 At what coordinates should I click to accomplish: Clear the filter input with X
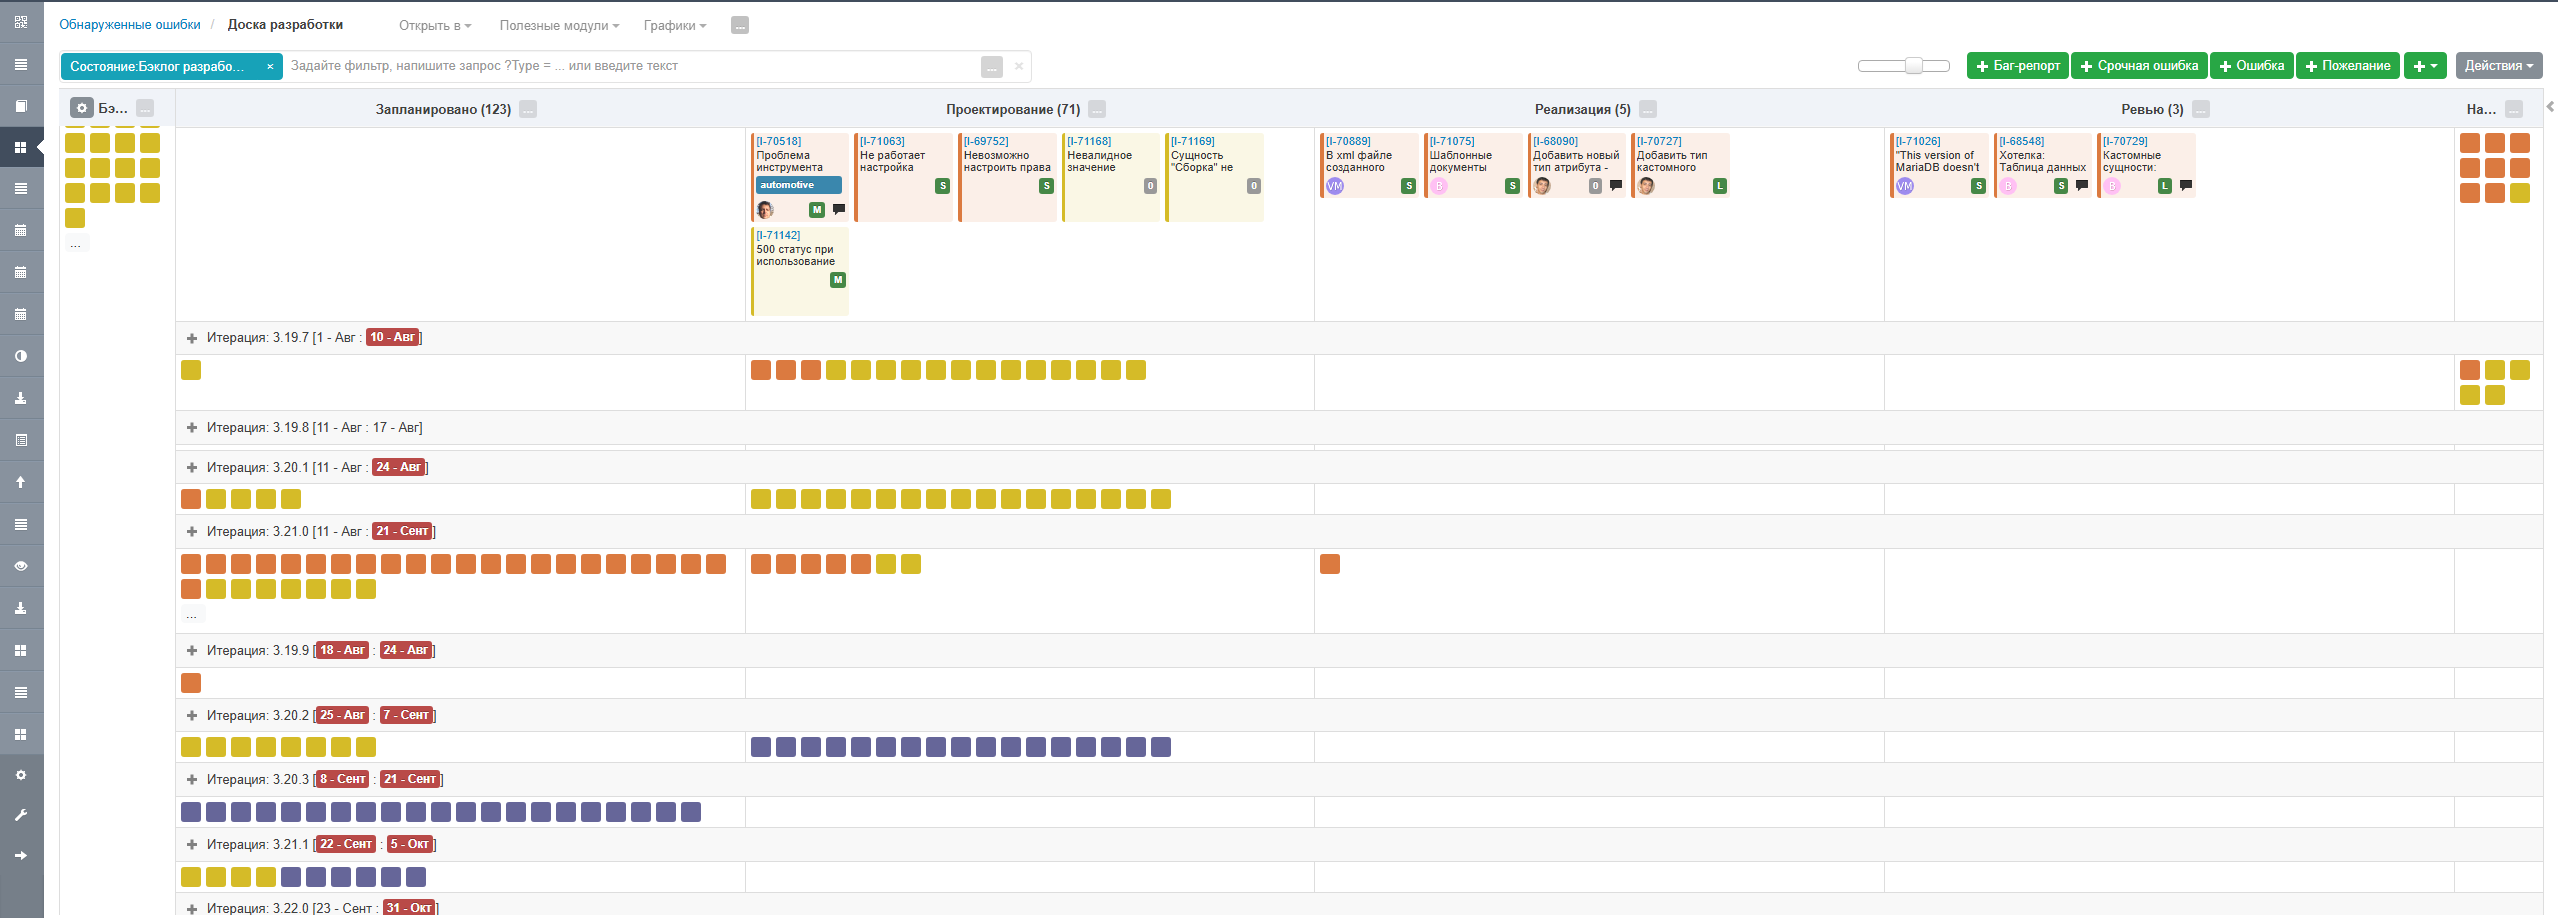[x=1018, y=66]
